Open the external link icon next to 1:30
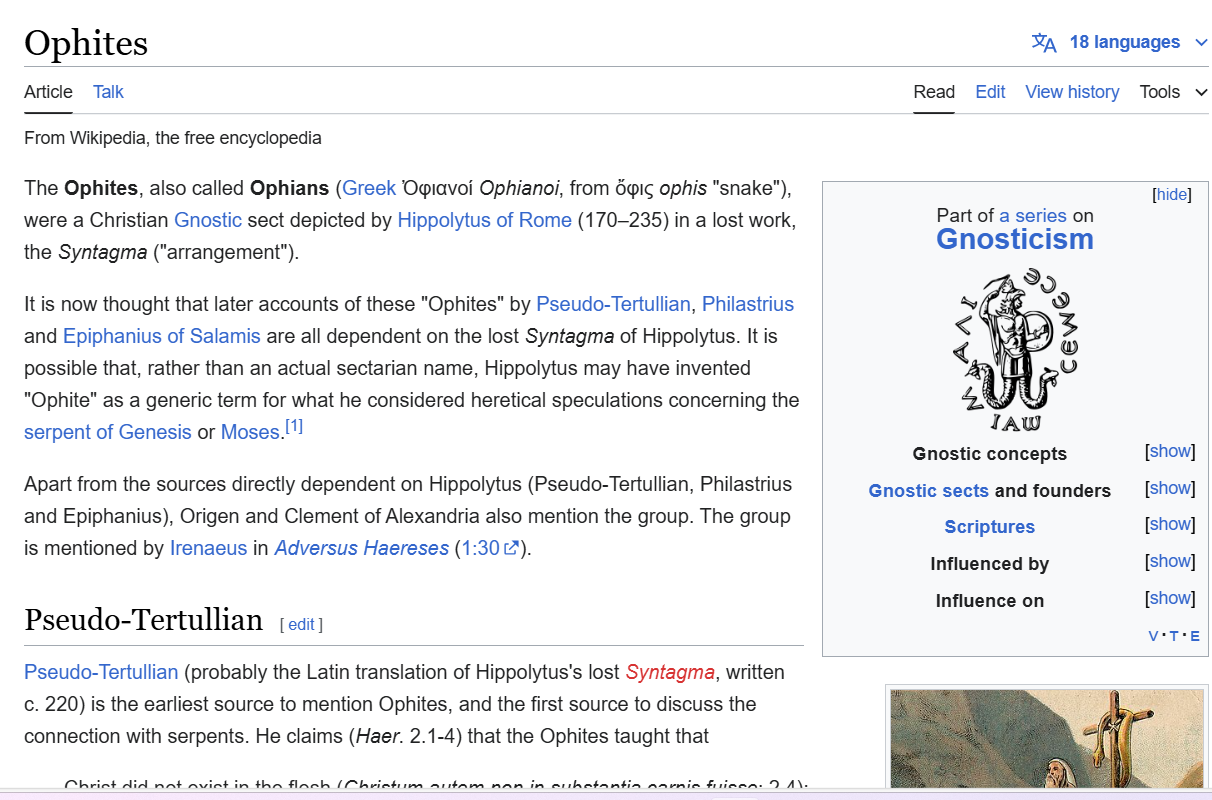The width and height of the screenshot is (1212, 800). [511, 548]
